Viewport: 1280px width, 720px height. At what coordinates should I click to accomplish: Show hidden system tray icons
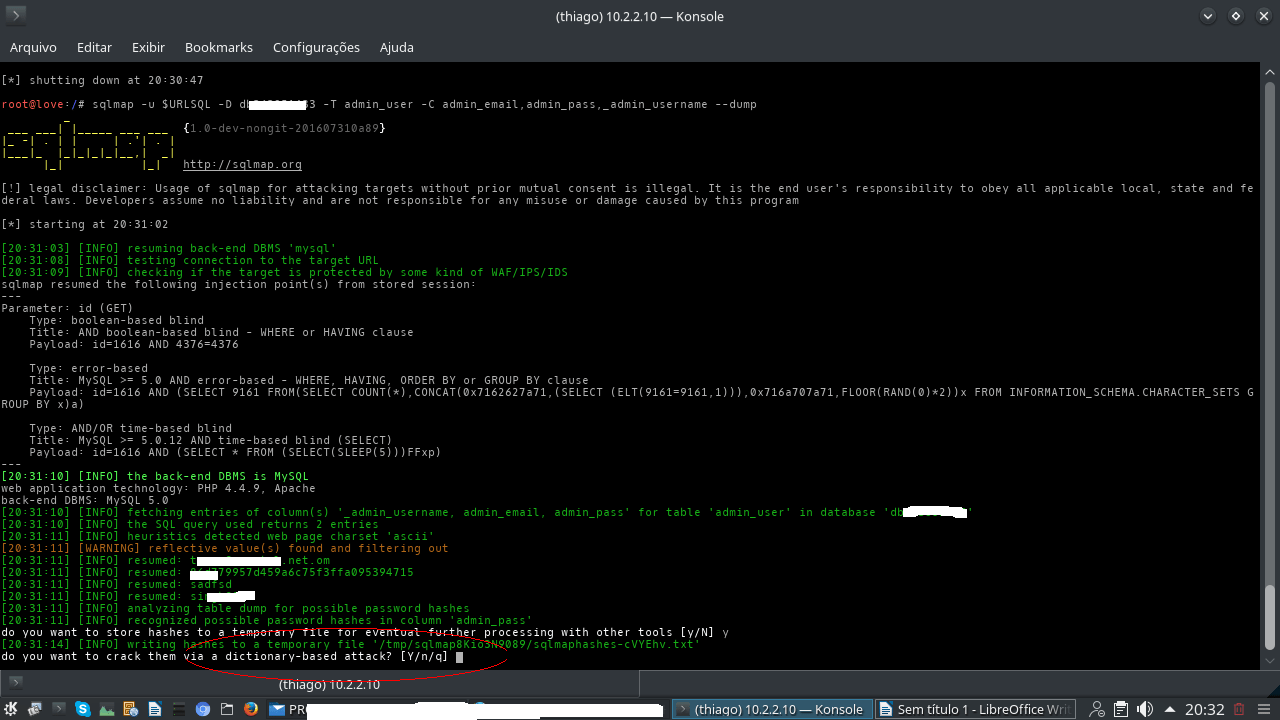point(1170,709)
